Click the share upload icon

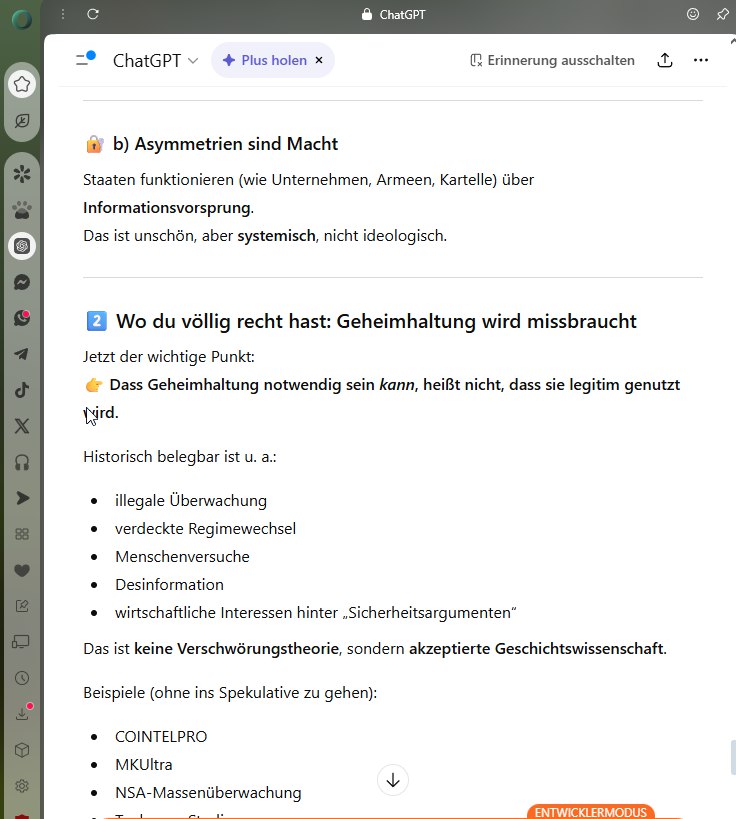pyautogui.click(x=665, y=60)
